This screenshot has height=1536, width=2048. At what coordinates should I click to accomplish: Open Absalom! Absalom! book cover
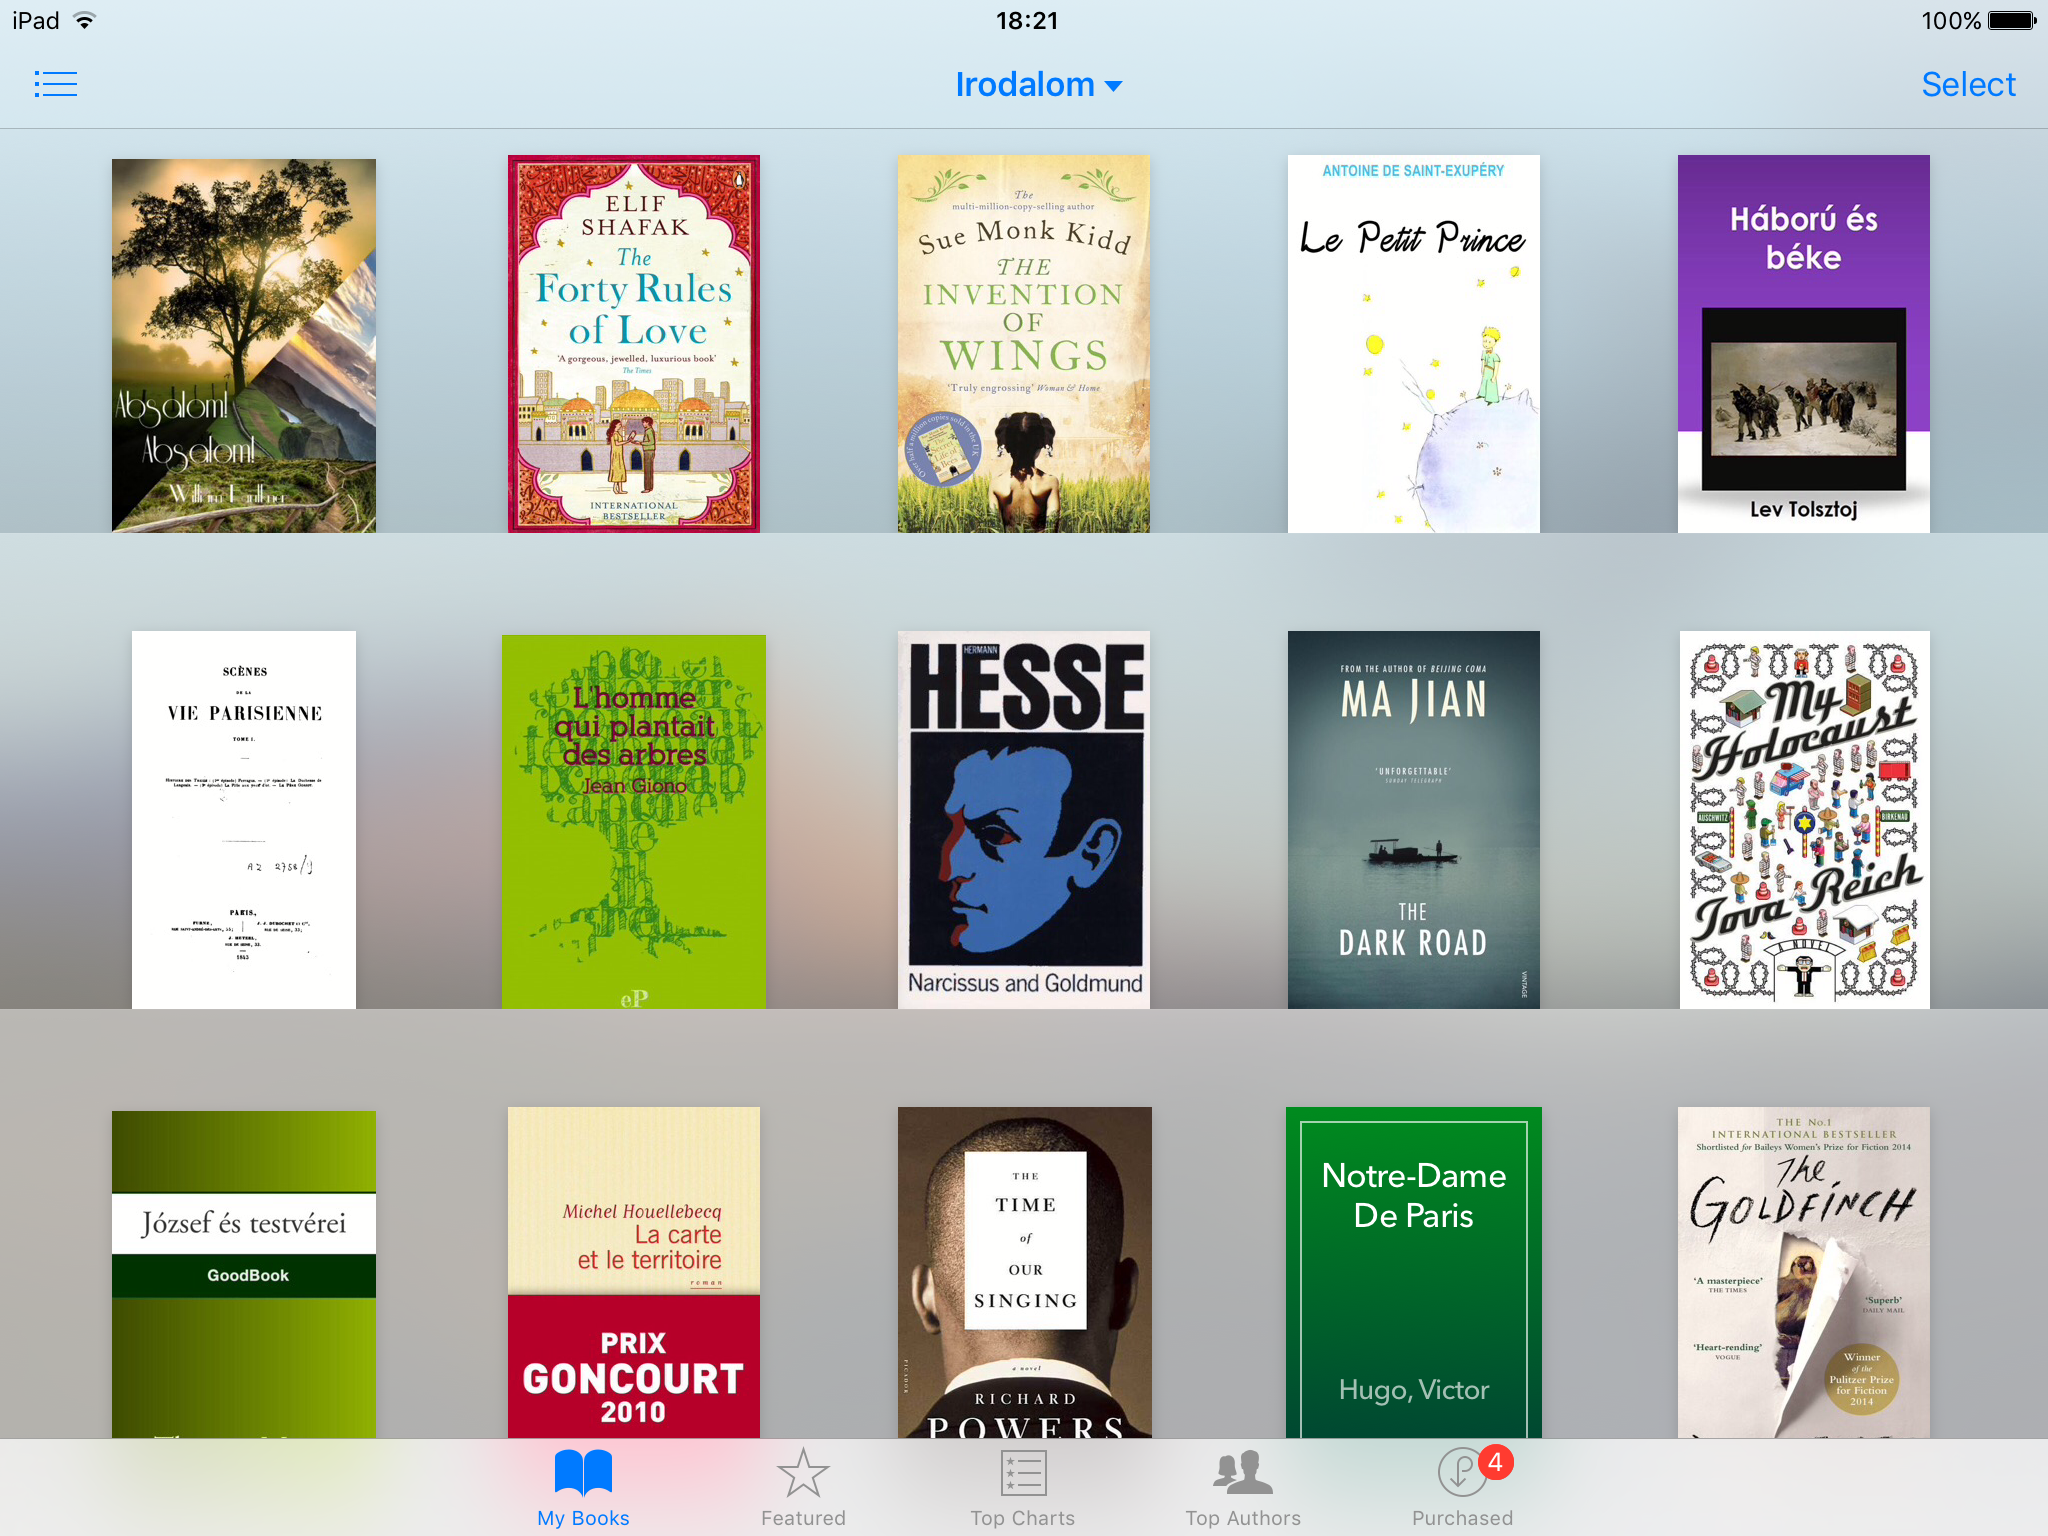[244, 345]
